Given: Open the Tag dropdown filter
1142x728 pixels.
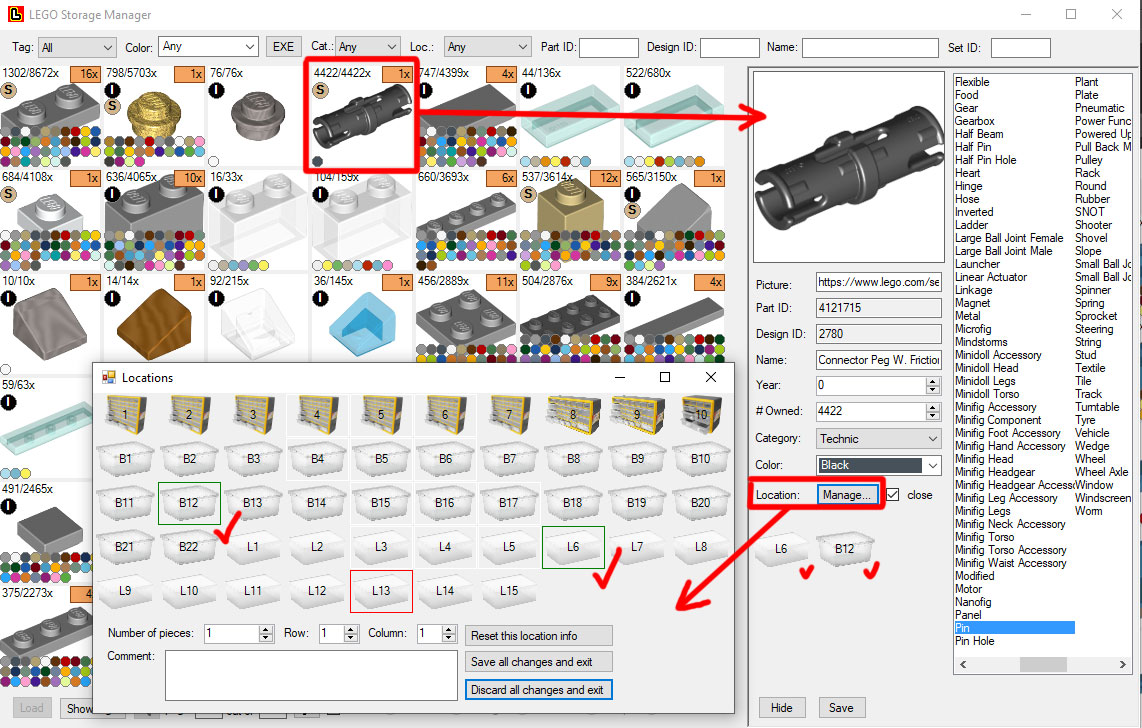Looking at the screenshot, I should tap(76, 47).
